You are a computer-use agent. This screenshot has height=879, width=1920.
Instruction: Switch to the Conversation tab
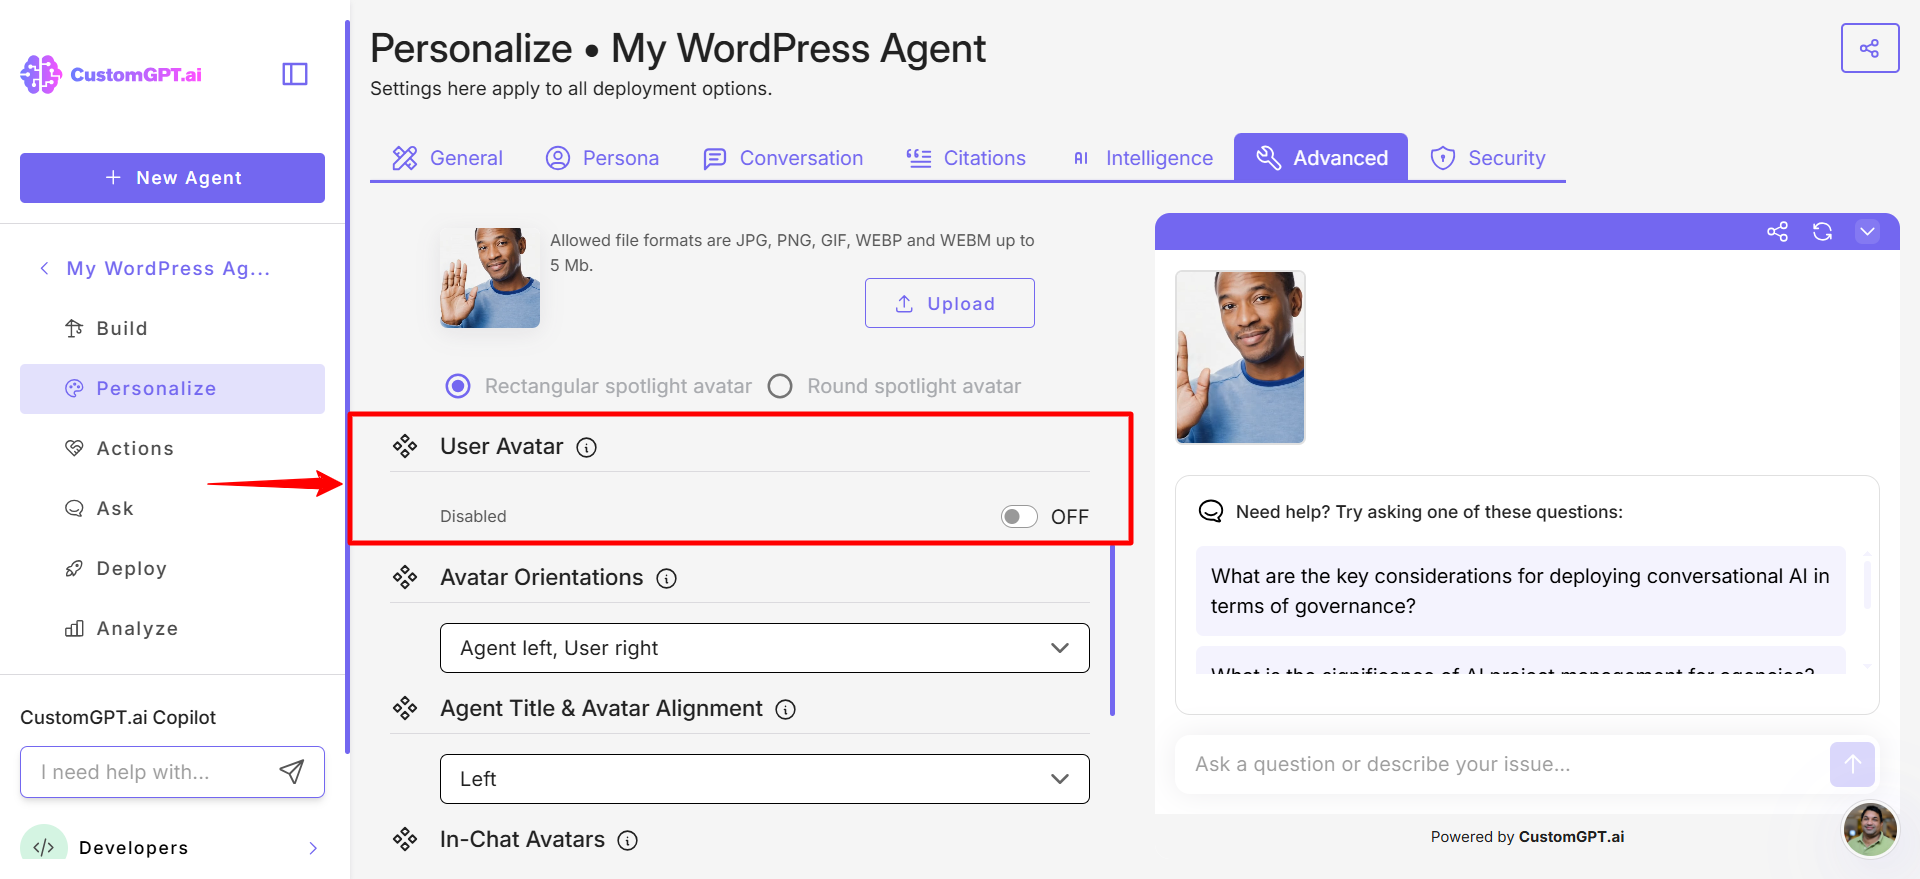[783, 158]
